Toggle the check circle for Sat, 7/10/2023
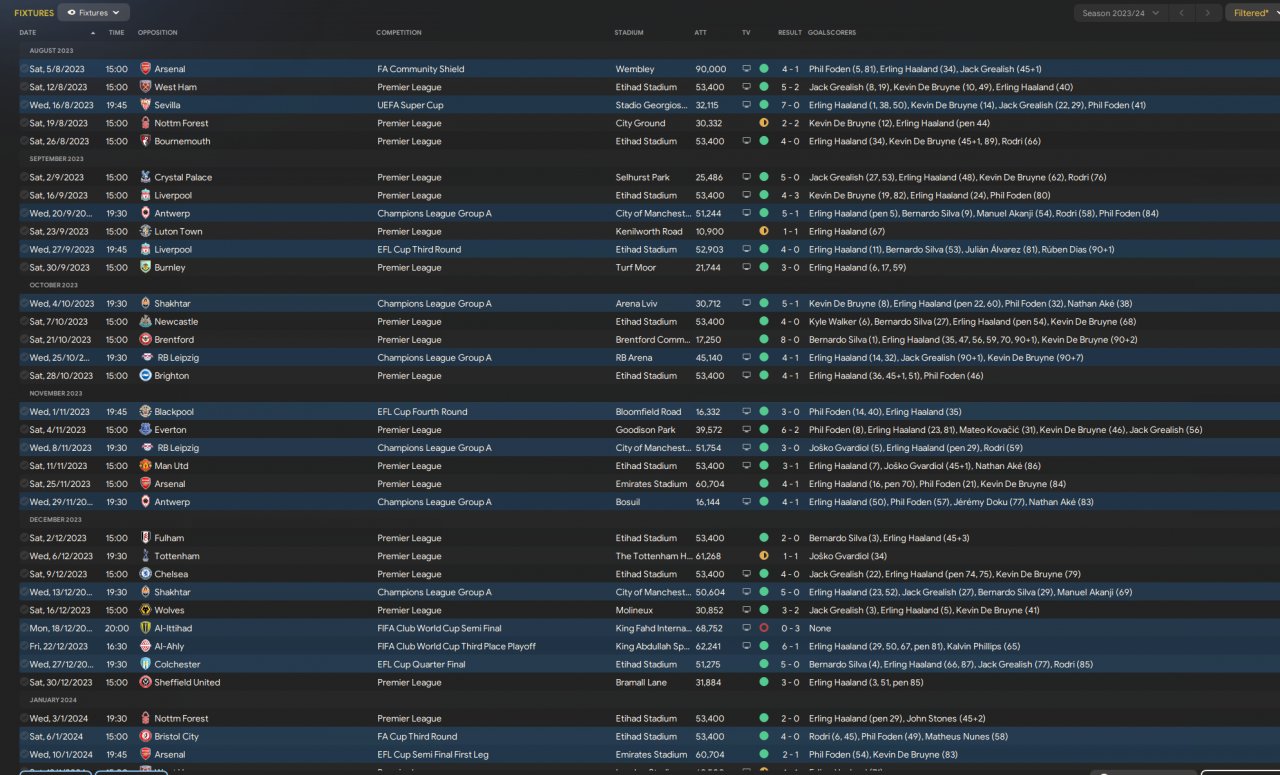The image size is (1280, 775). [x=24, y=321]
